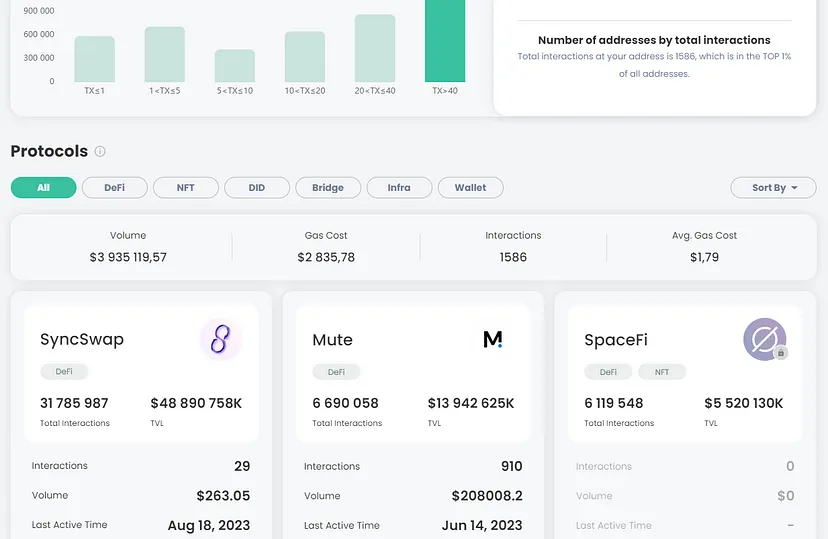Click the 20<TX≤40 bar in chart
Viewport: 828px width, 539px height.
pos(375,48)
